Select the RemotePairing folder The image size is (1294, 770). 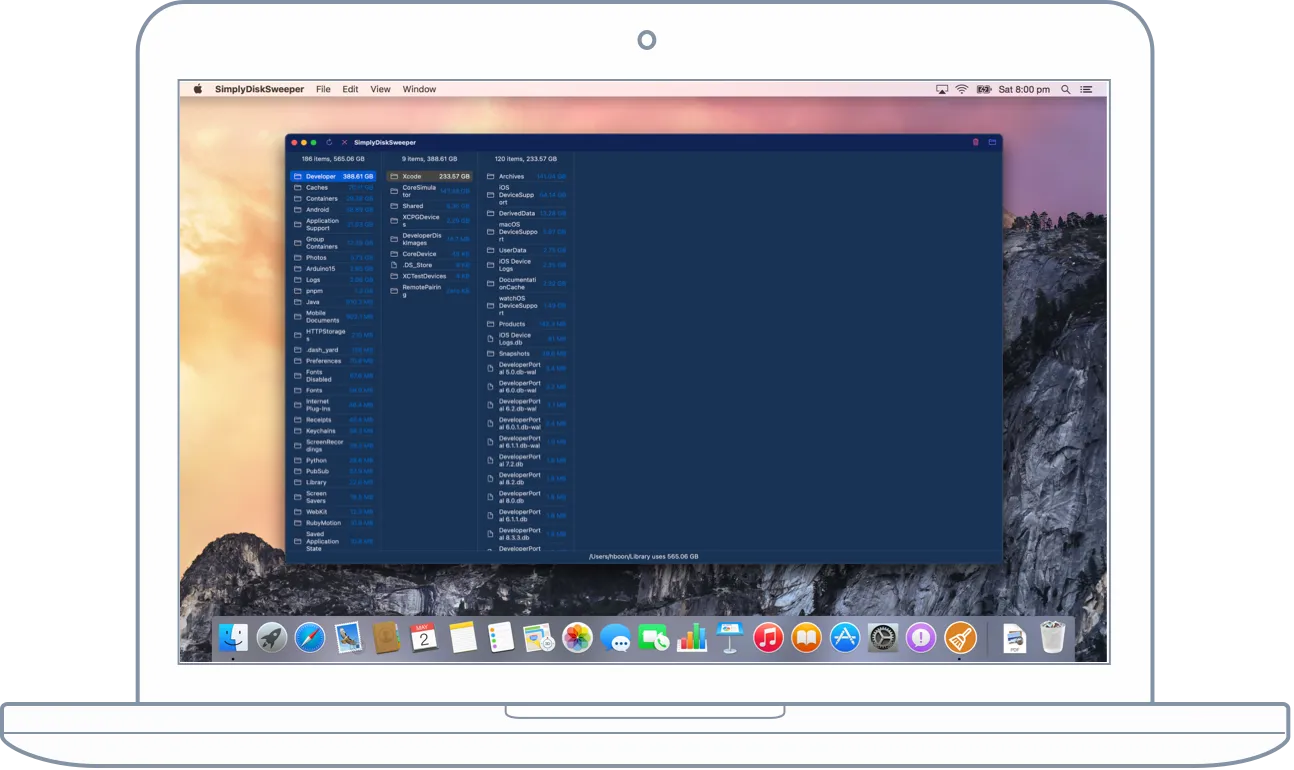[x=430, y=291]
